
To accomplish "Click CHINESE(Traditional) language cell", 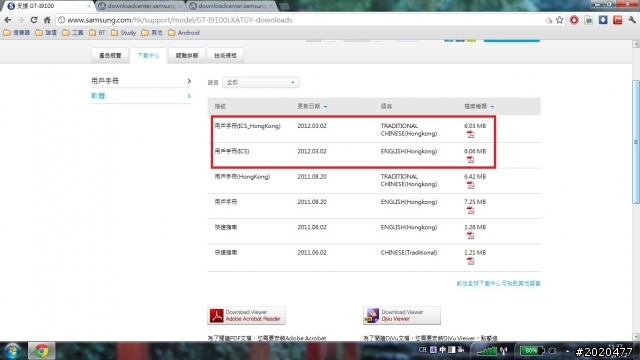I will tap(409, 253).
